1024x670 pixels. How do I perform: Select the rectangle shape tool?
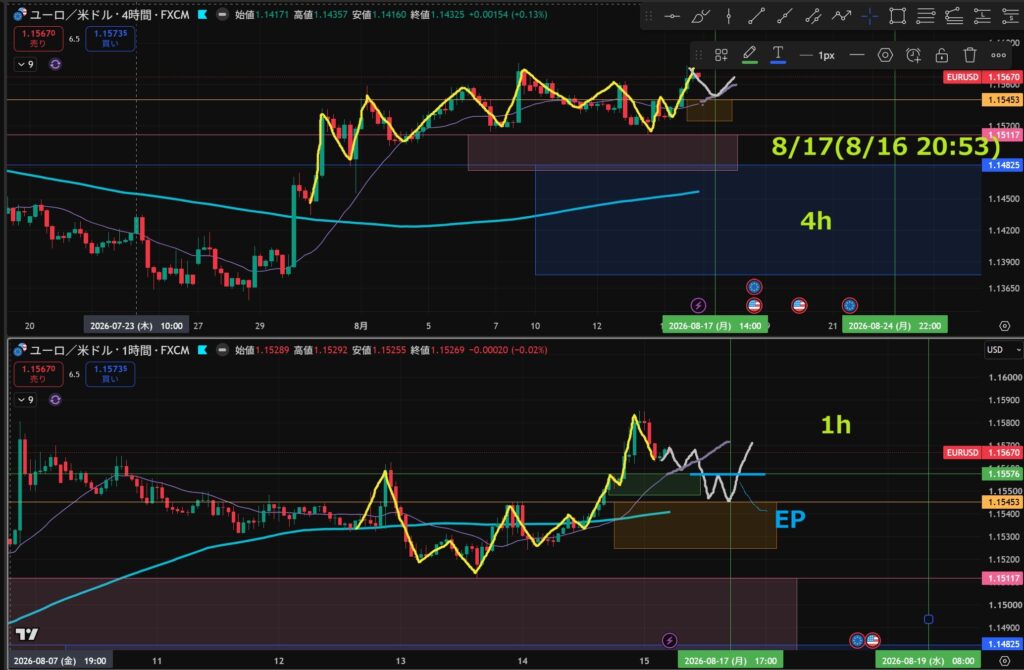tap(897, 16)
